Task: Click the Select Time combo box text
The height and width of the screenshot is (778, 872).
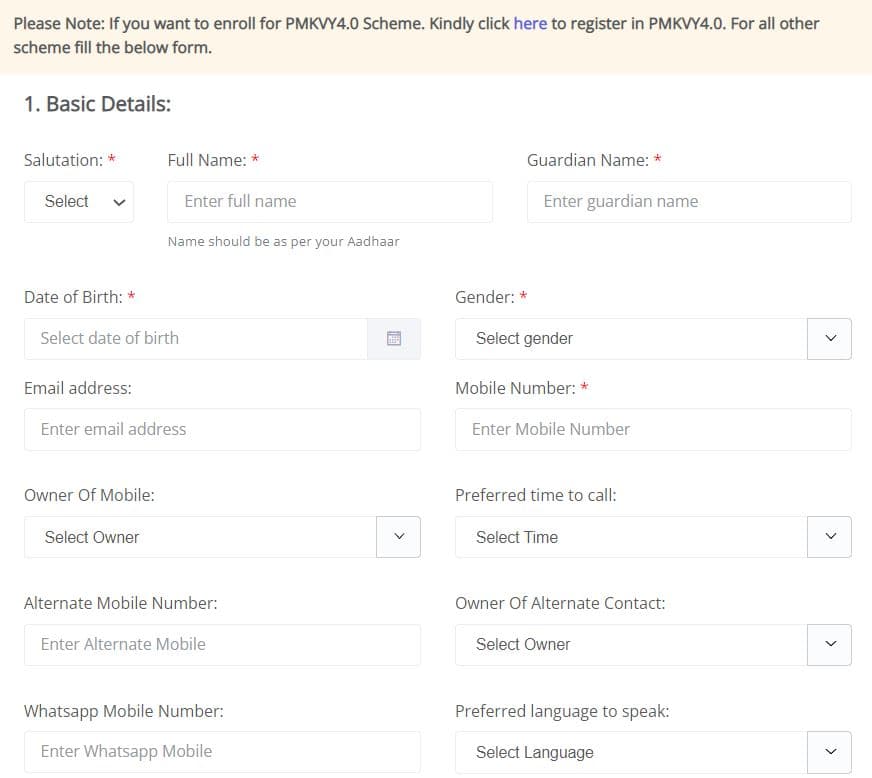Action: point(517,537)
